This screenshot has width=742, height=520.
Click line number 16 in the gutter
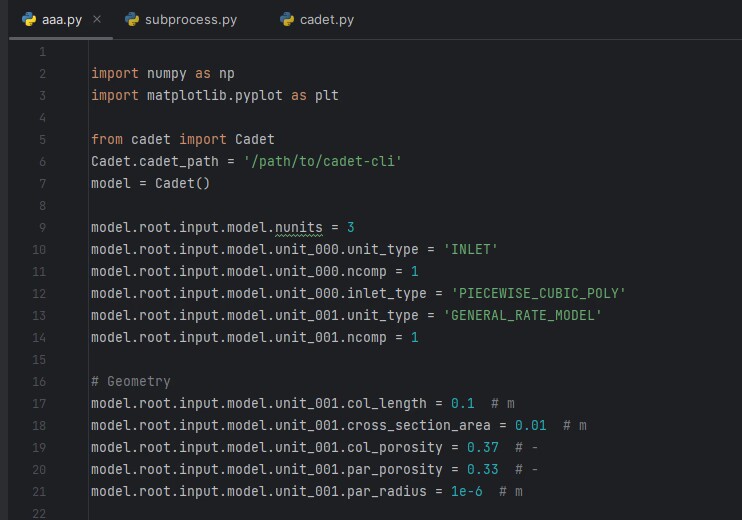pos(39,381)
